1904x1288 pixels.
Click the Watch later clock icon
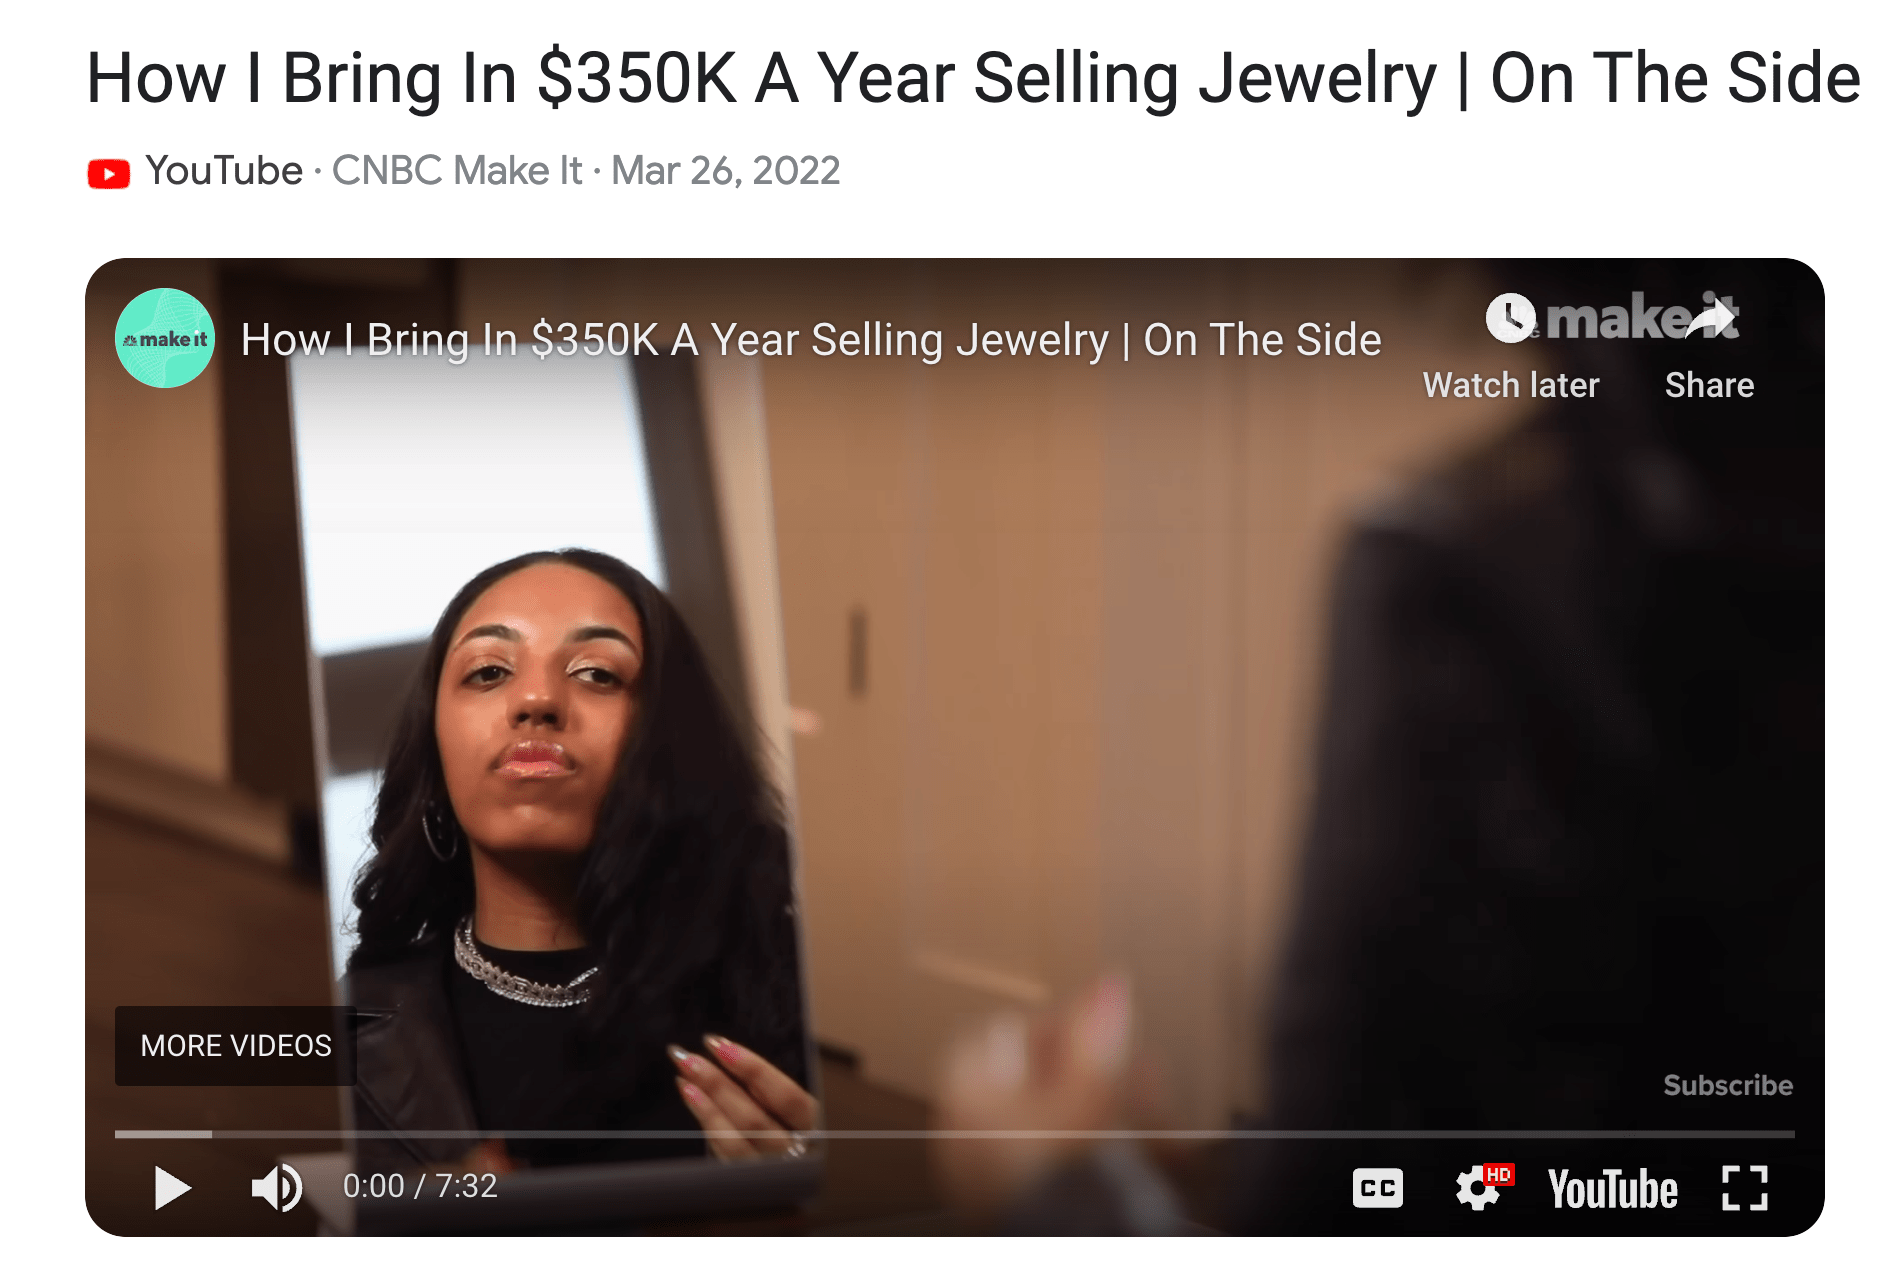click(1510, 318)
